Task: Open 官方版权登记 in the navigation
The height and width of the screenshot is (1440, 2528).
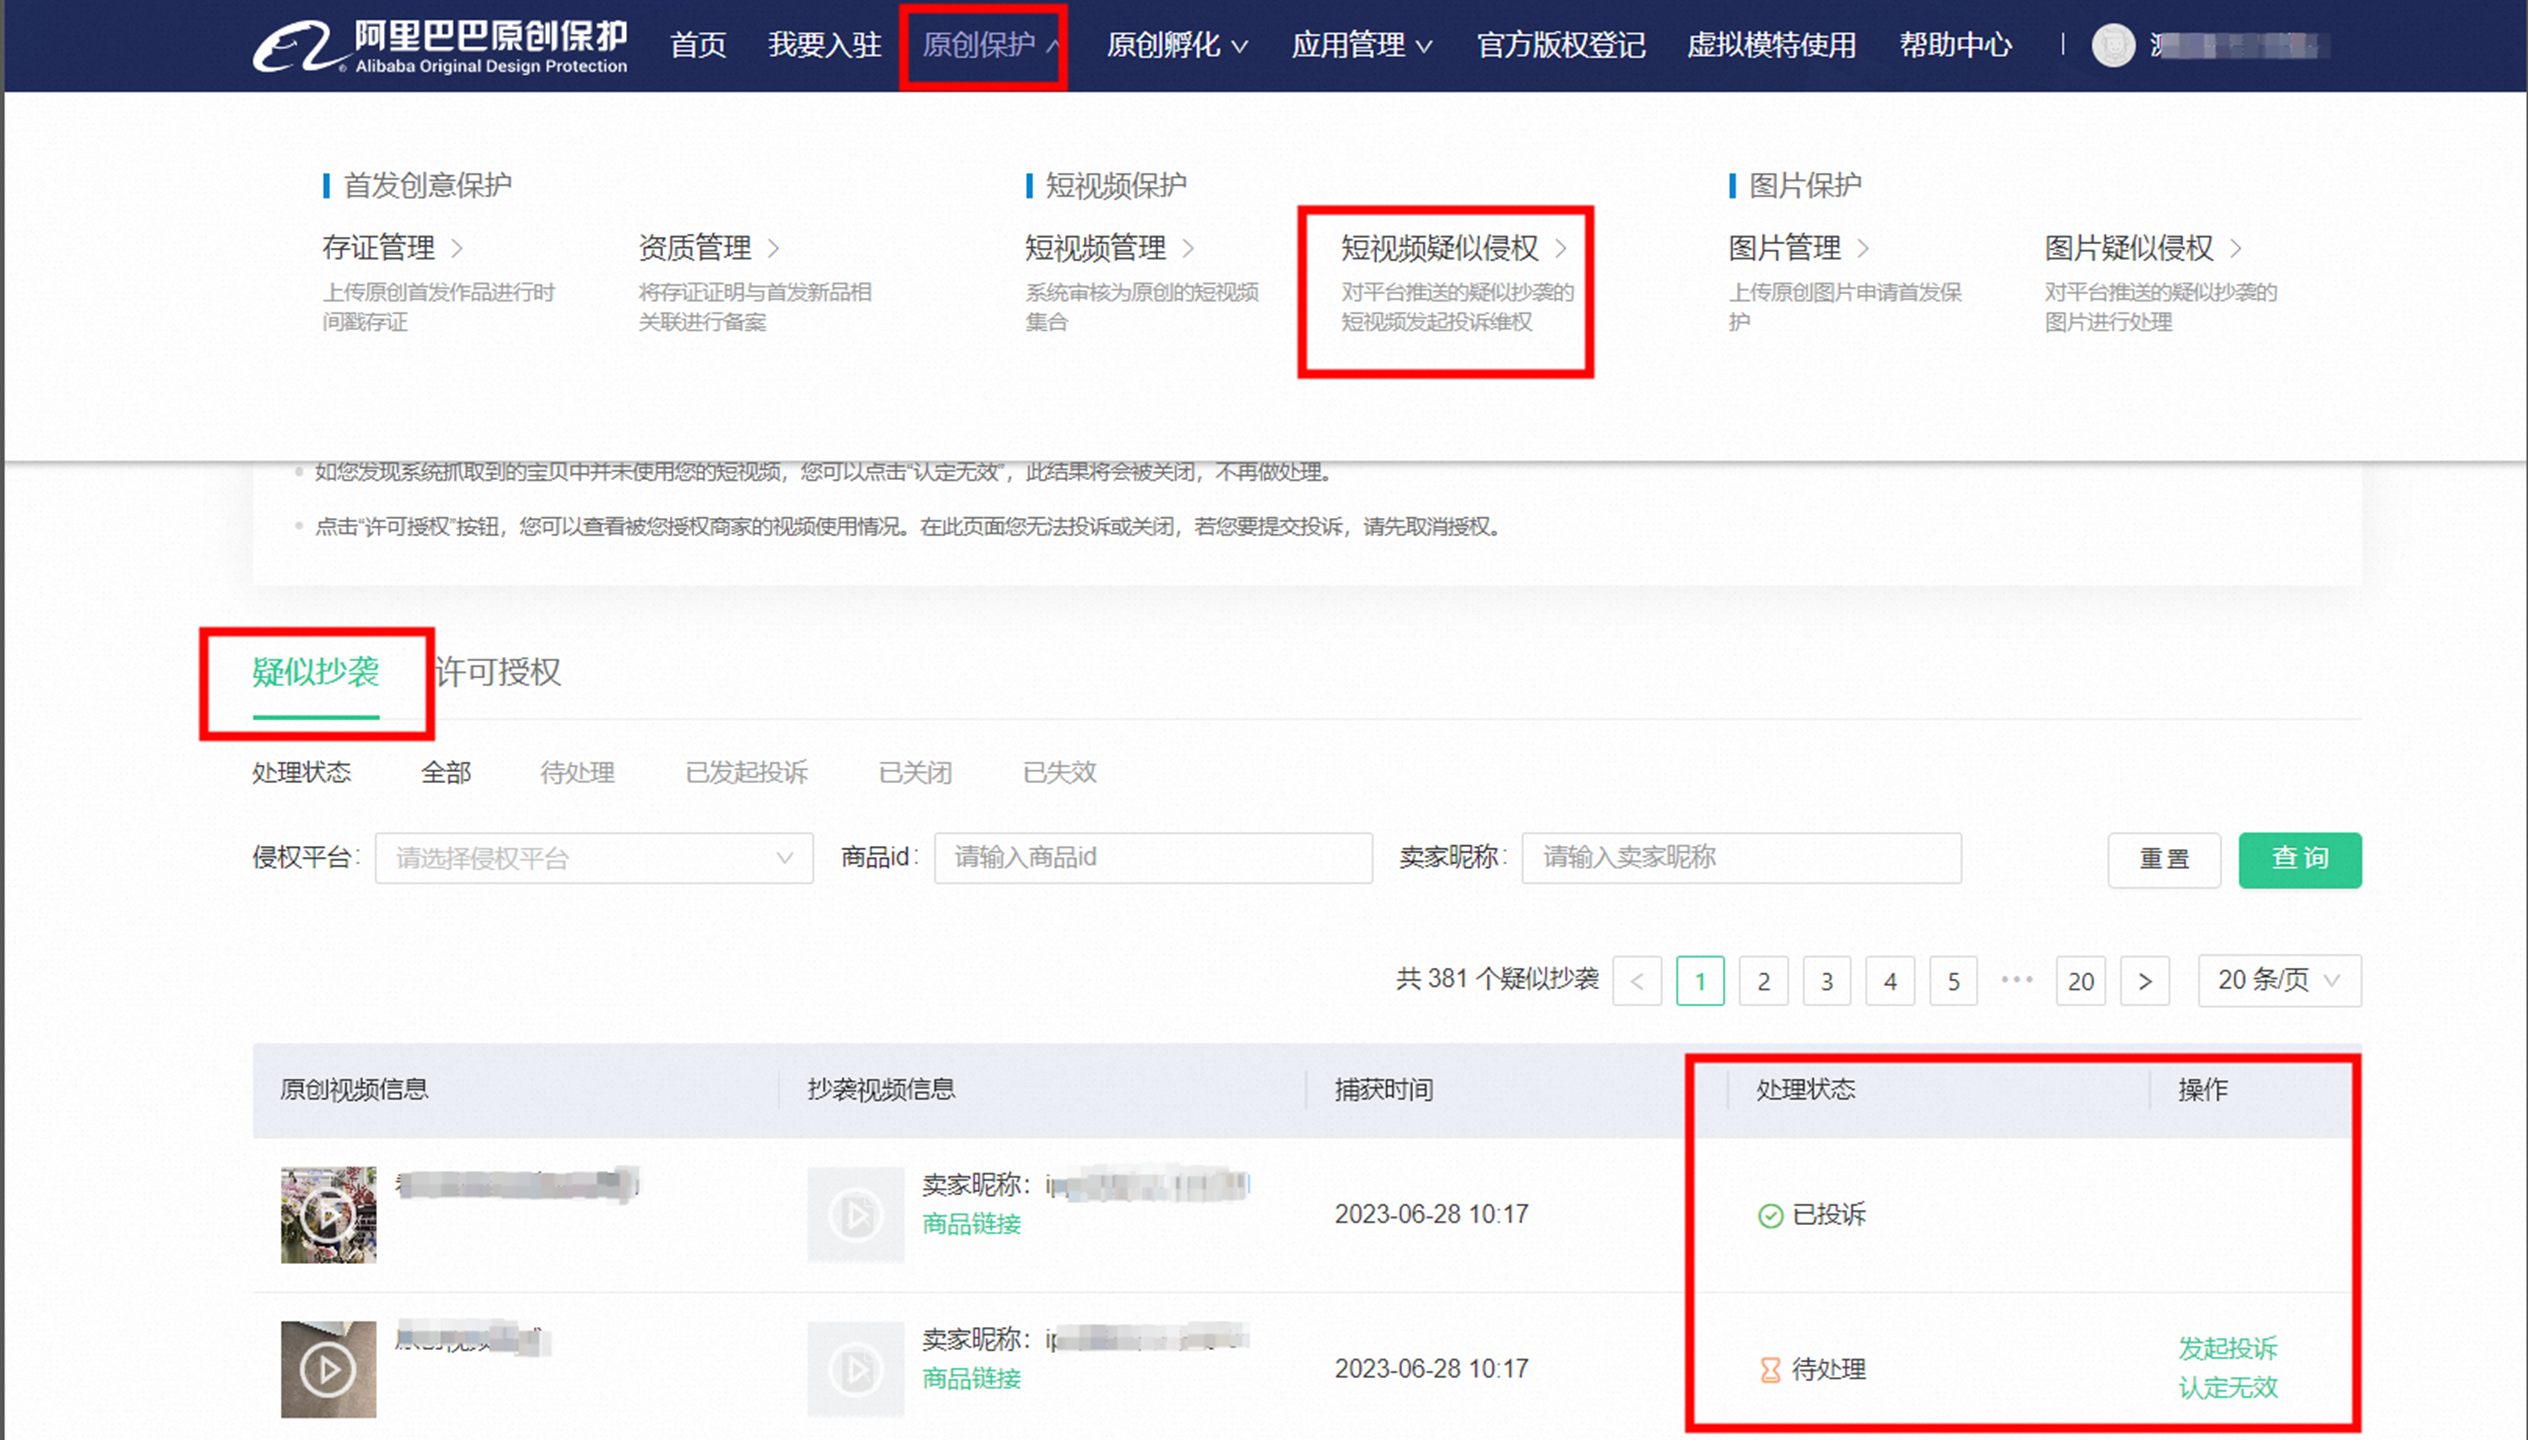Action: 1561,46
